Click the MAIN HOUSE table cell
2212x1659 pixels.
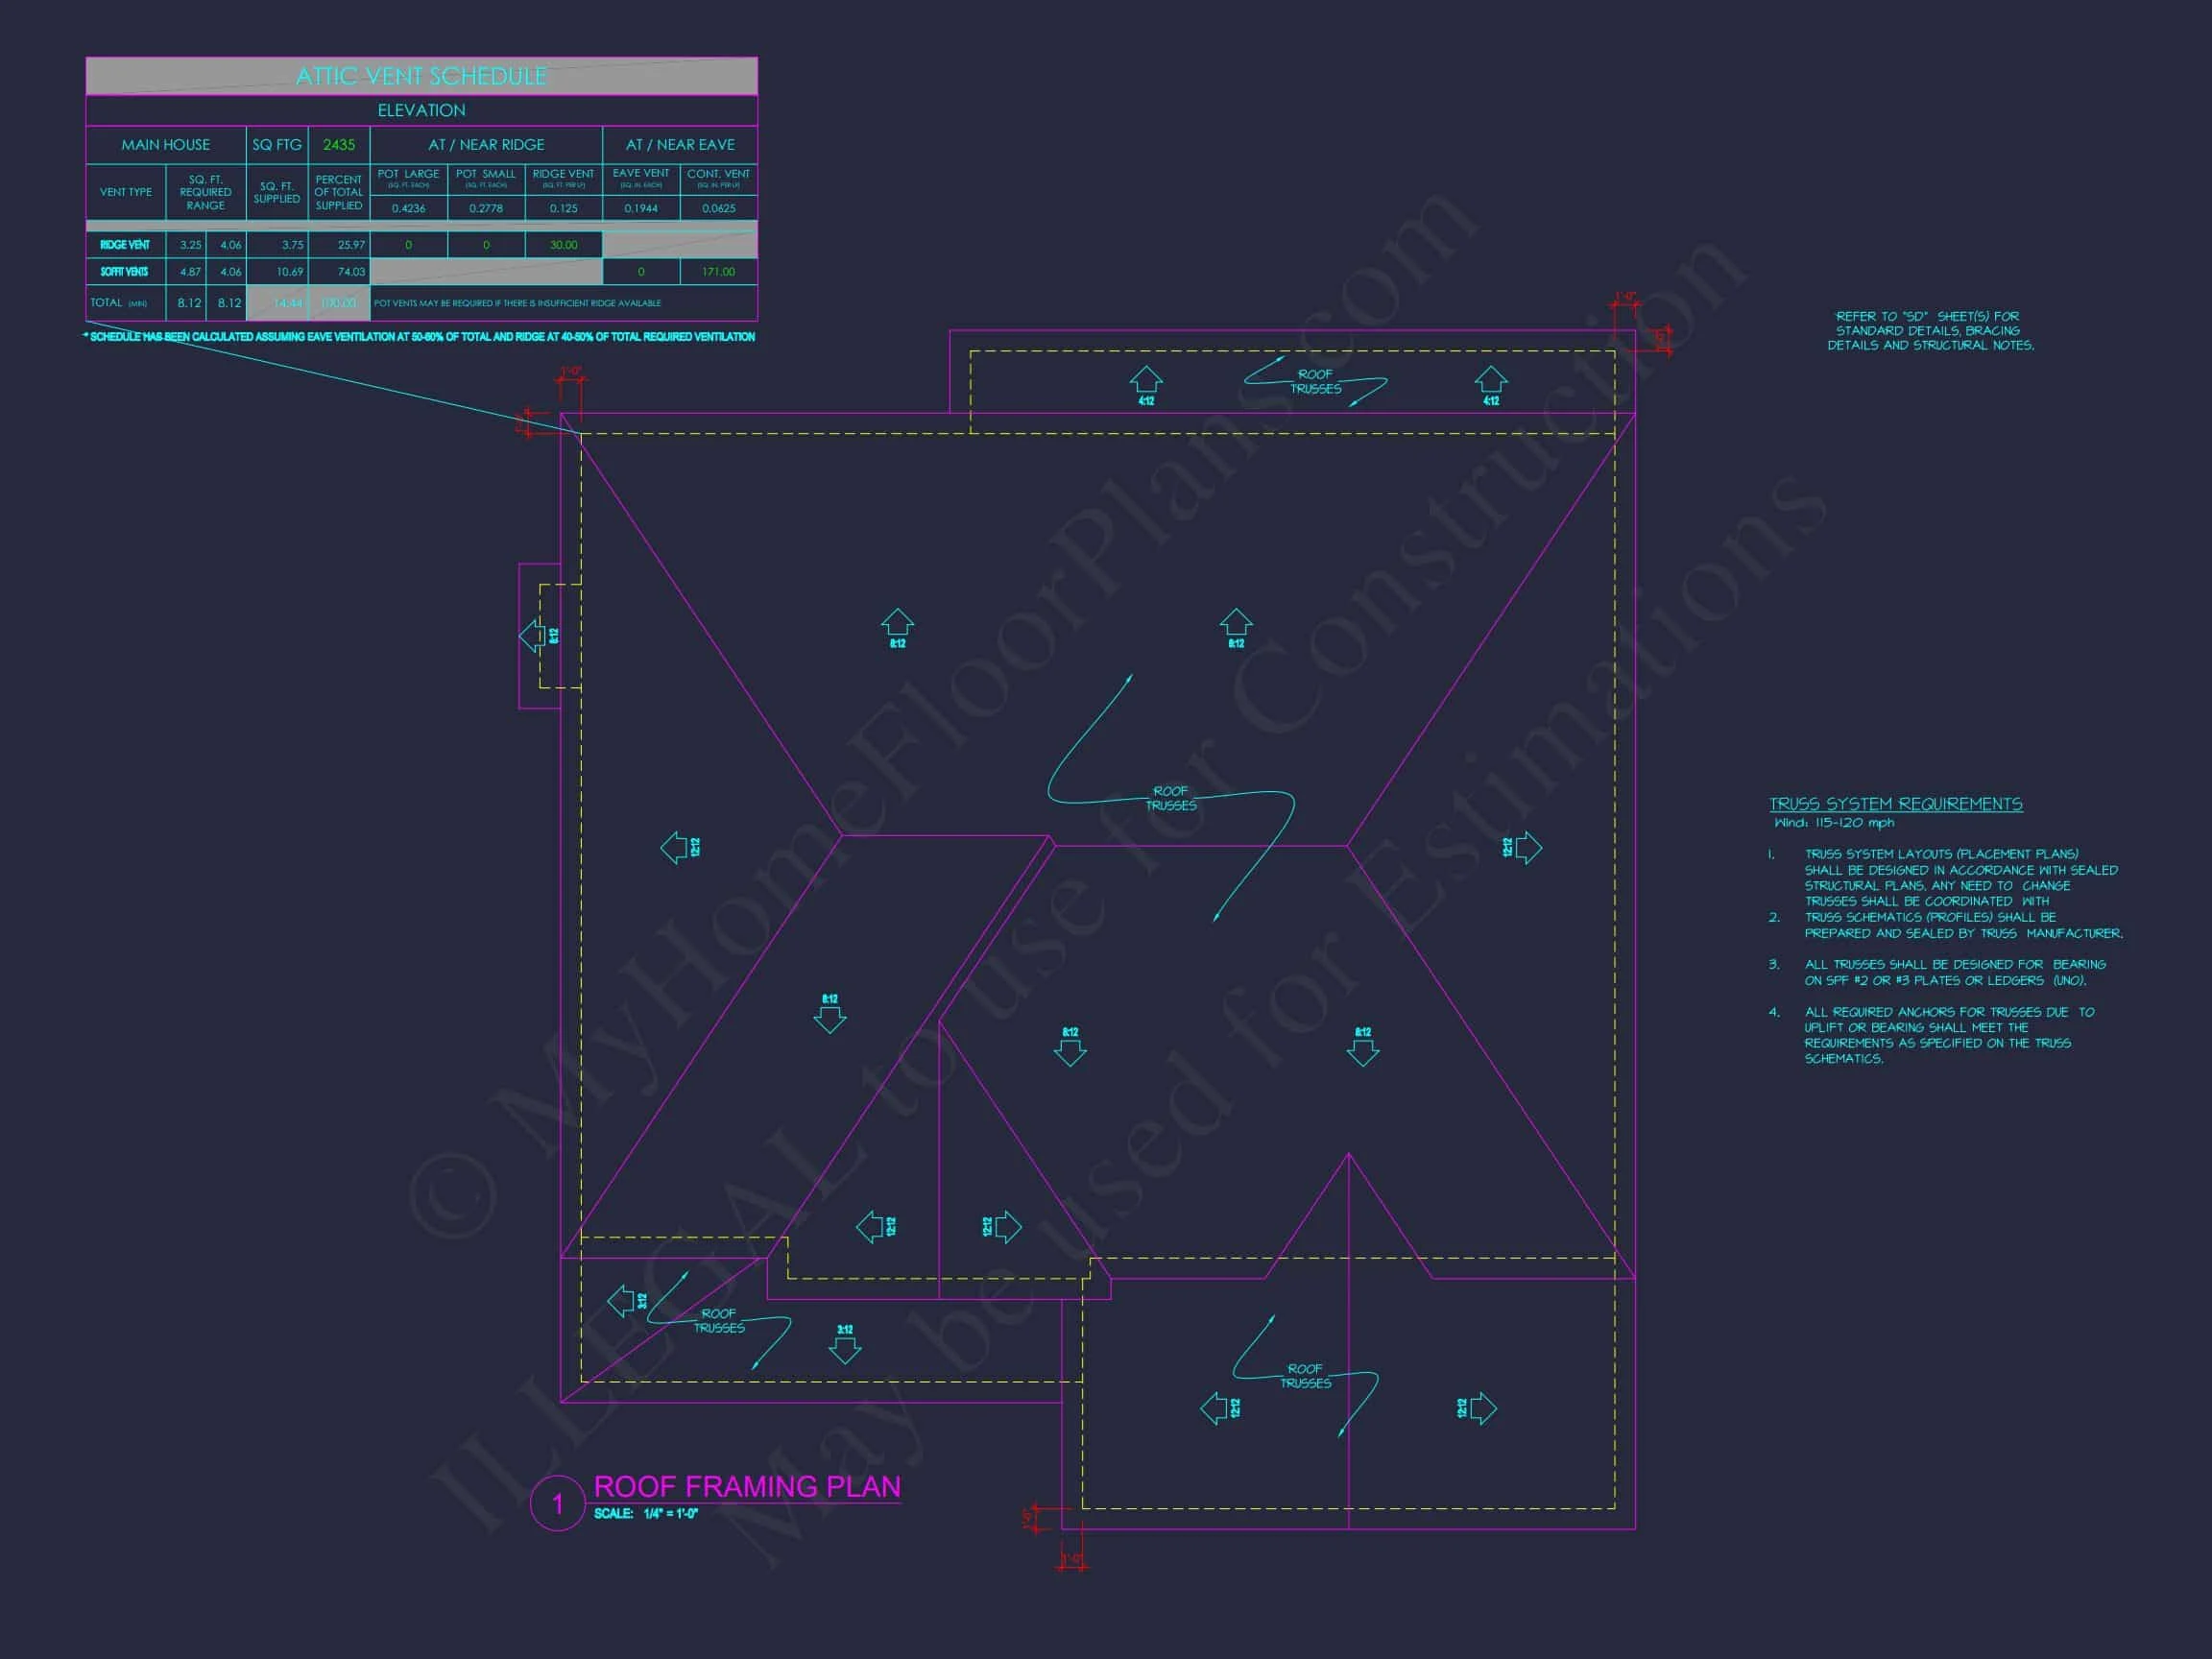point(166,145)
